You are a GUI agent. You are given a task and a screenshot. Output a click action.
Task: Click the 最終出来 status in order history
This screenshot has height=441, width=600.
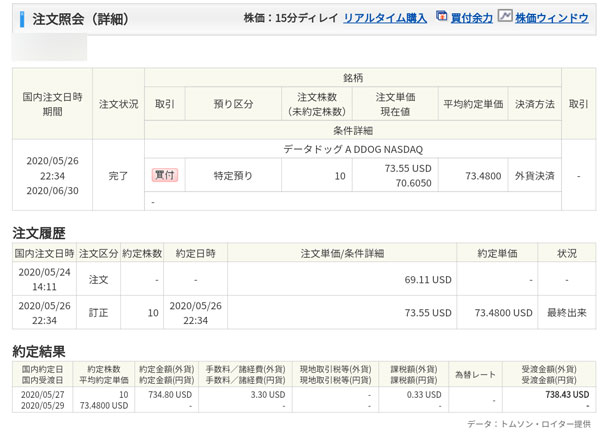click(567, 313)
